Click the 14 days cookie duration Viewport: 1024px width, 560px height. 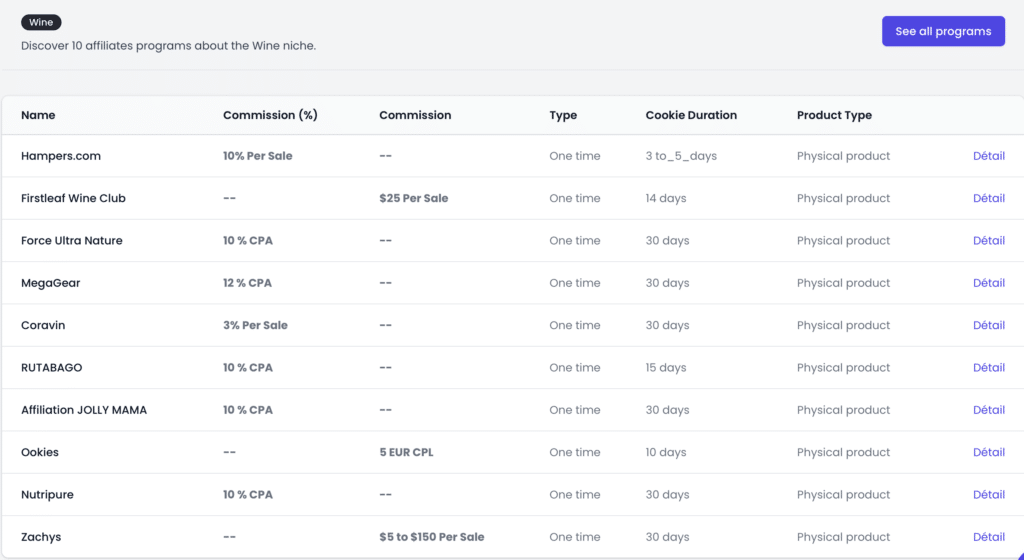665,198
